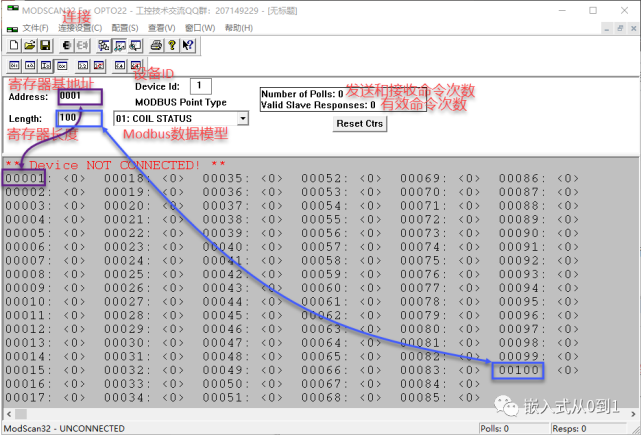The width and height of the screenshot is (641, 435).
Task: Set display format to Hex (0x icon)
Action: coord(62,65)
